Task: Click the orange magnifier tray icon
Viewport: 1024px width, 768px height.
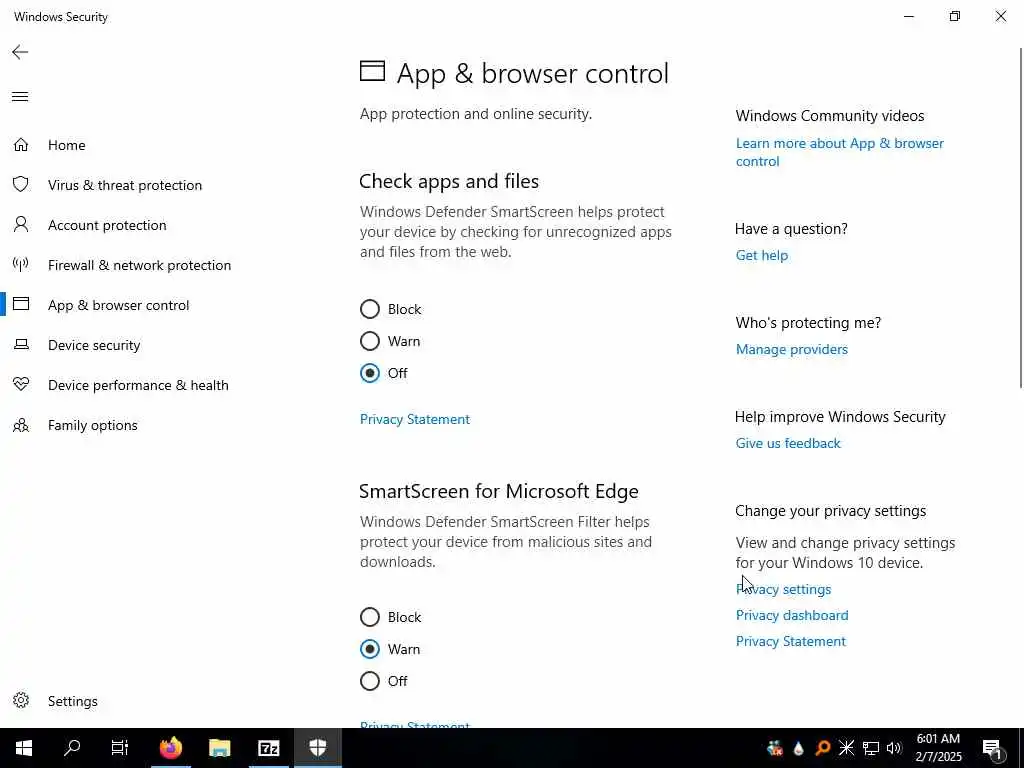Action: tap(823, 748)
